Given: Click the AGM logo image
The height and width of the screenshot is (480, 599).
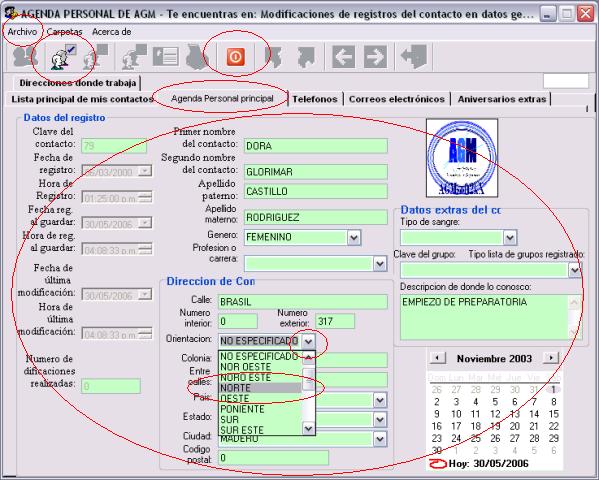Looking at the screenshot, I should (462, 158).
